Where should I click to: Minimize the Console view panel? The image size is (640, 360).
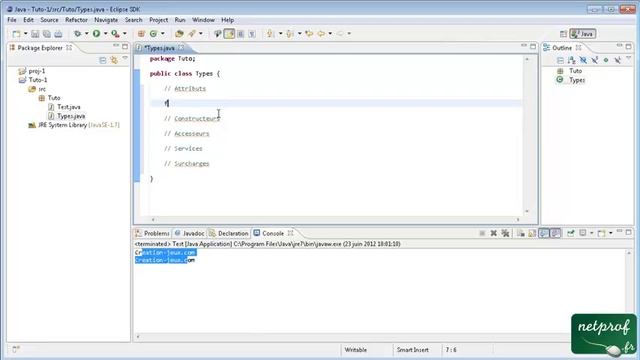pyautogui.click(x=620, y=231)
